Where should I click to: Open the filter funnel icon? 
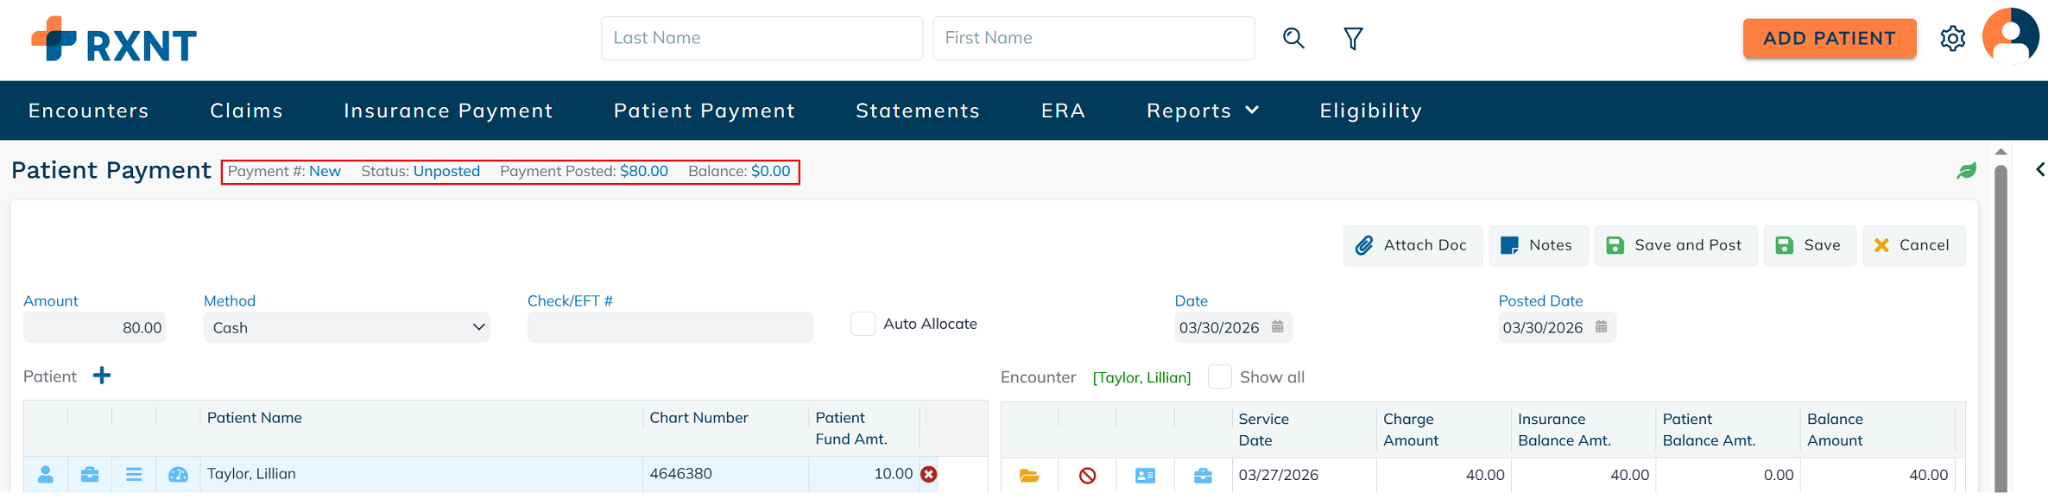click(1353, 38)
